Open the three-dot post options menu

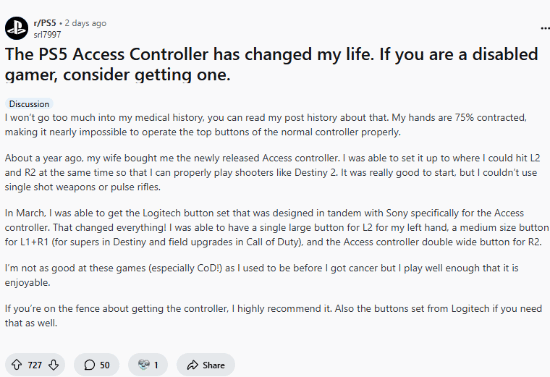[x=545, y=28]
